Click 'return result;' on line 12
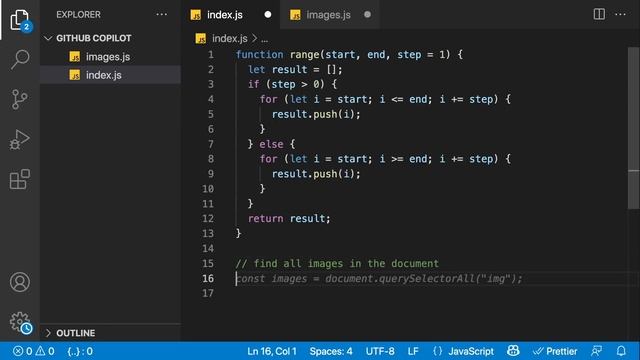The height and width of the screenshot is (360, 640). pos(289,219)
